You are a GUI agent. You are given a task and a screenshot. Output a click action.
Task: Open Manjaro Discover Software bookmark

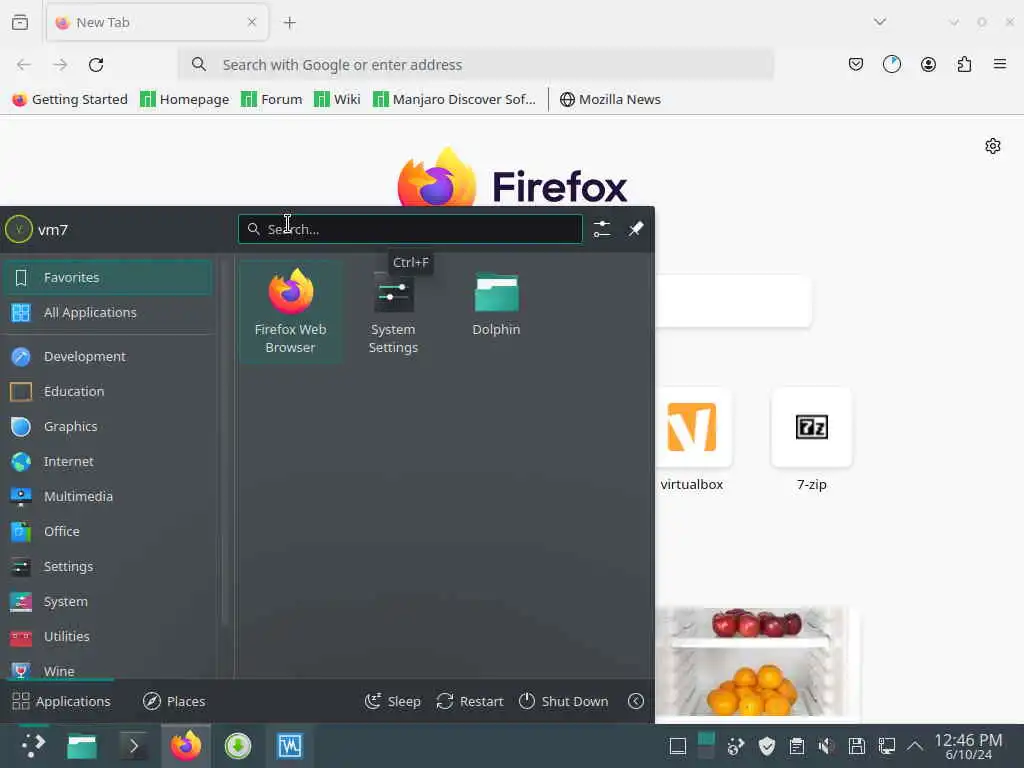coord(454,99)
